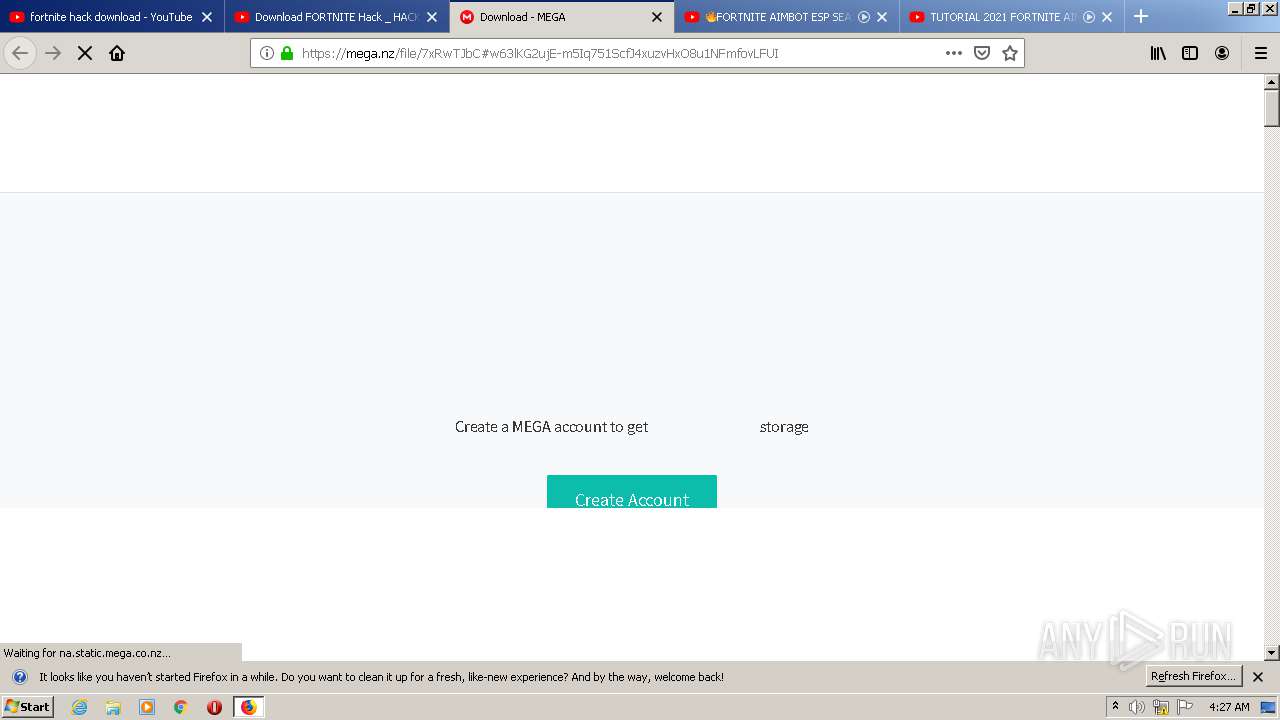Restore down the browser window
The width and height of the screenshot is (1280, 720).
pos(1250,8)
